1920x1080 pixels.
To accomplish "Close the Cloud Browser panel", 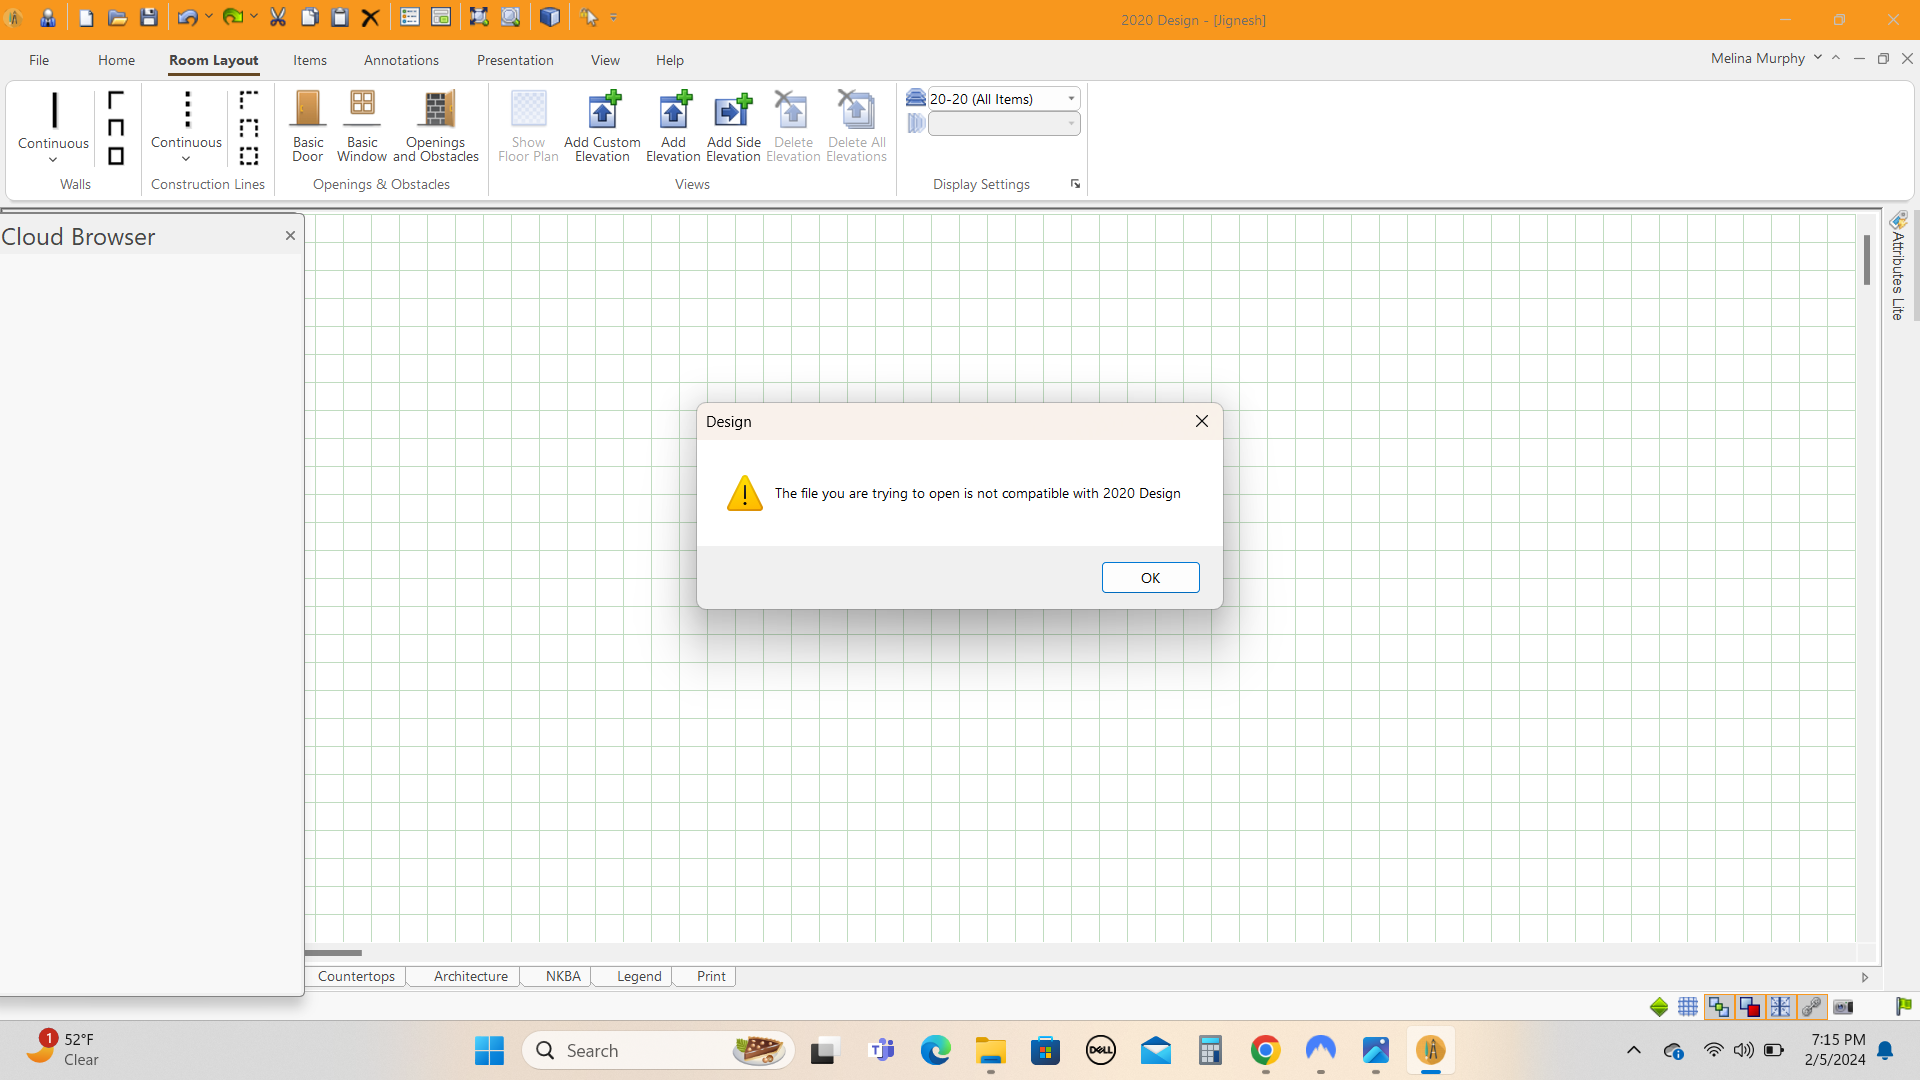I will [x=290, y=236].
